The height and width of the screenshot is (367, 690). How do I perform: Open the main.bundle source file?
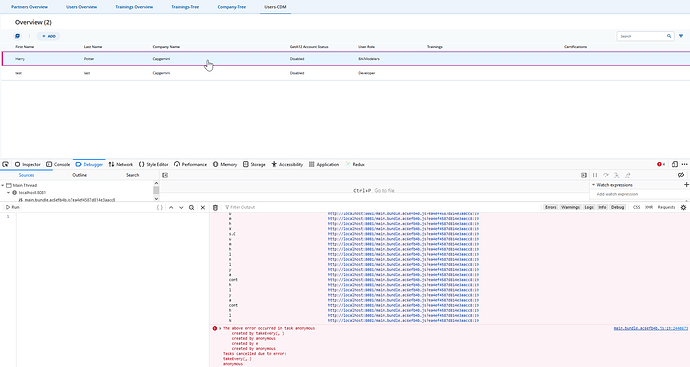[70, 200]
